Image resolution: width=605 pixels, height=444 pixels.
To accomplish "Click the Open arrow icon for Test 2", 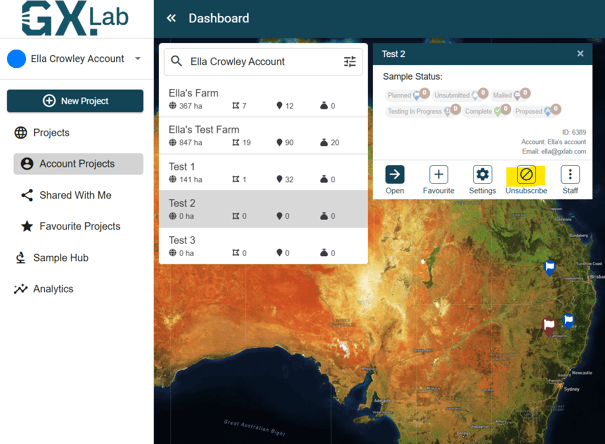I will click(395, 175).
